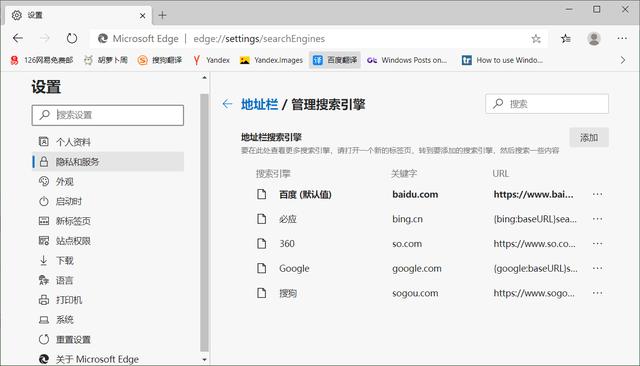Viewport: 640px width, 366px height.
Task: Open more options for 搜狗 row
Action: [597, 293]
